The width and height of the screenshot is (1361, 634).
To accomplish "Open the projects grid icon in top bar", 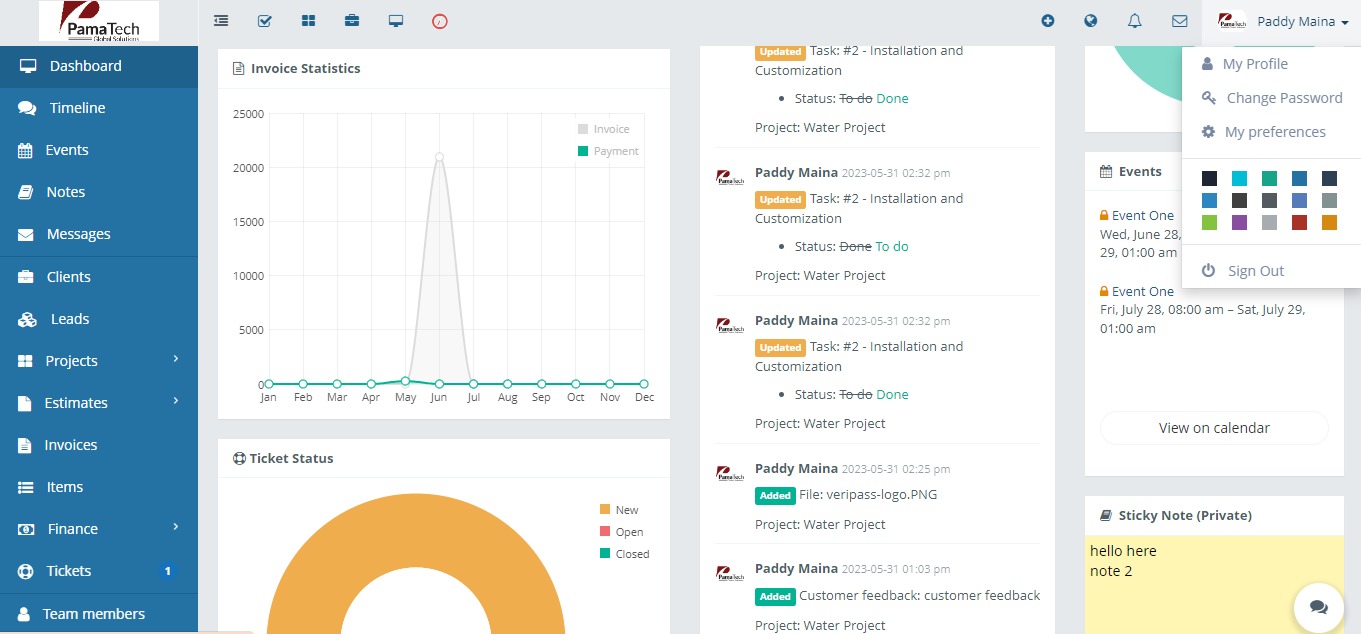I will [308, 20].
